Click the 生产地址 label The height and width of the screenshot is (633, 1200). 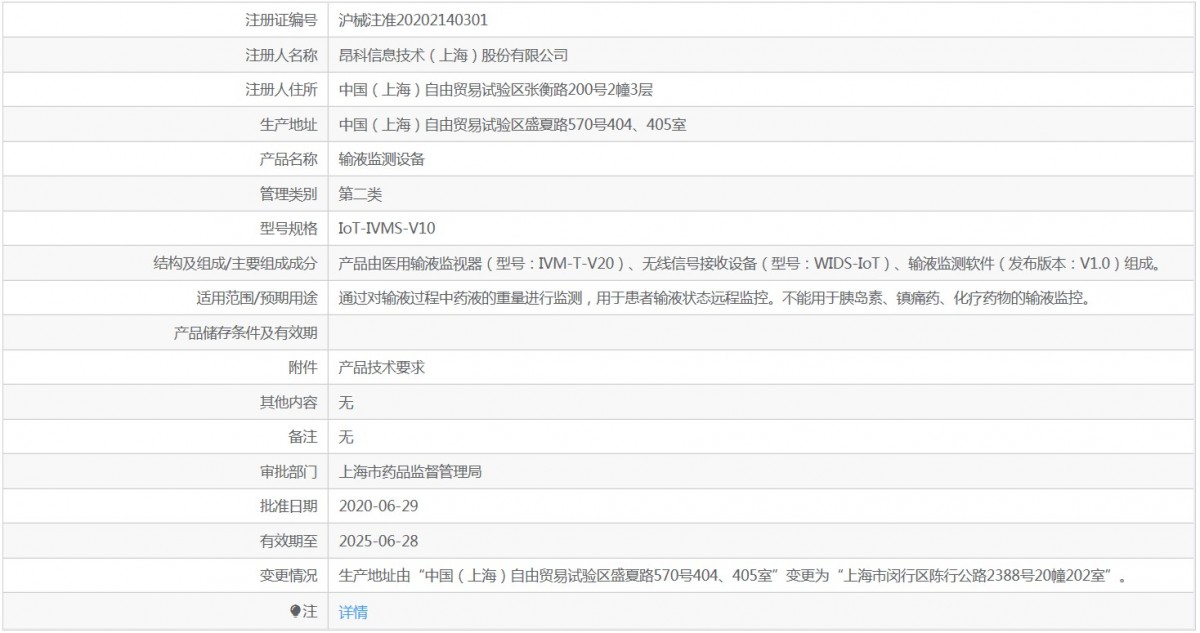pyautogui.click(x=288, y=124)
